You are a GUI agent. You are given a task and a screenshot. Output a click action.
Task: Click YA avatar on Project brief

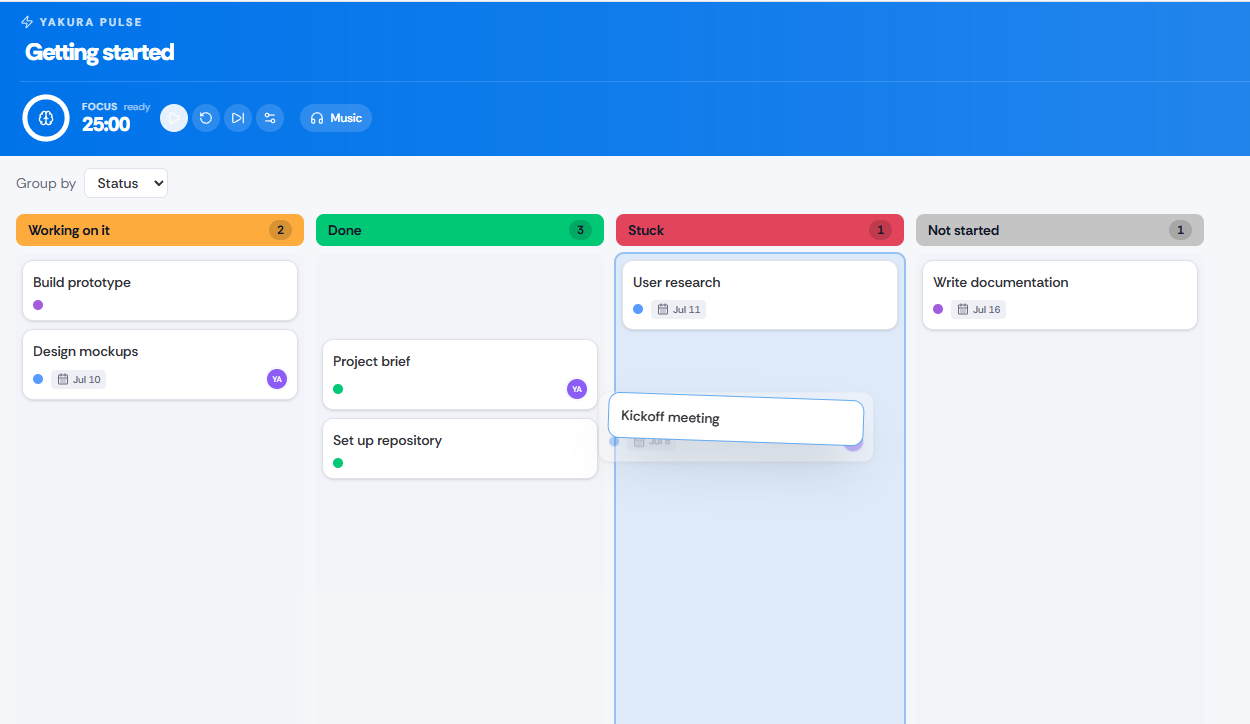coord(577,389)
